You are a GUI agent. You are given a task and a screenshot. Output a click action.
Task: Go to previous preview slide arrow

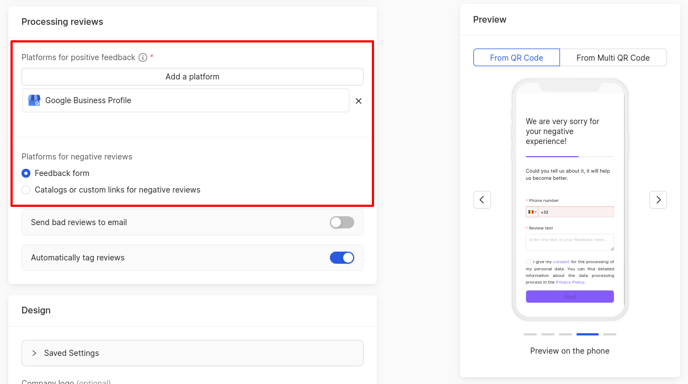(482, 200)
